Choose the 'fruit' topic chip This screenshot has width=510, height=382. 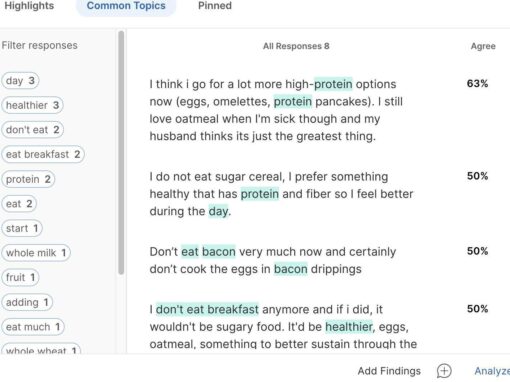click(x=20, y=277)
